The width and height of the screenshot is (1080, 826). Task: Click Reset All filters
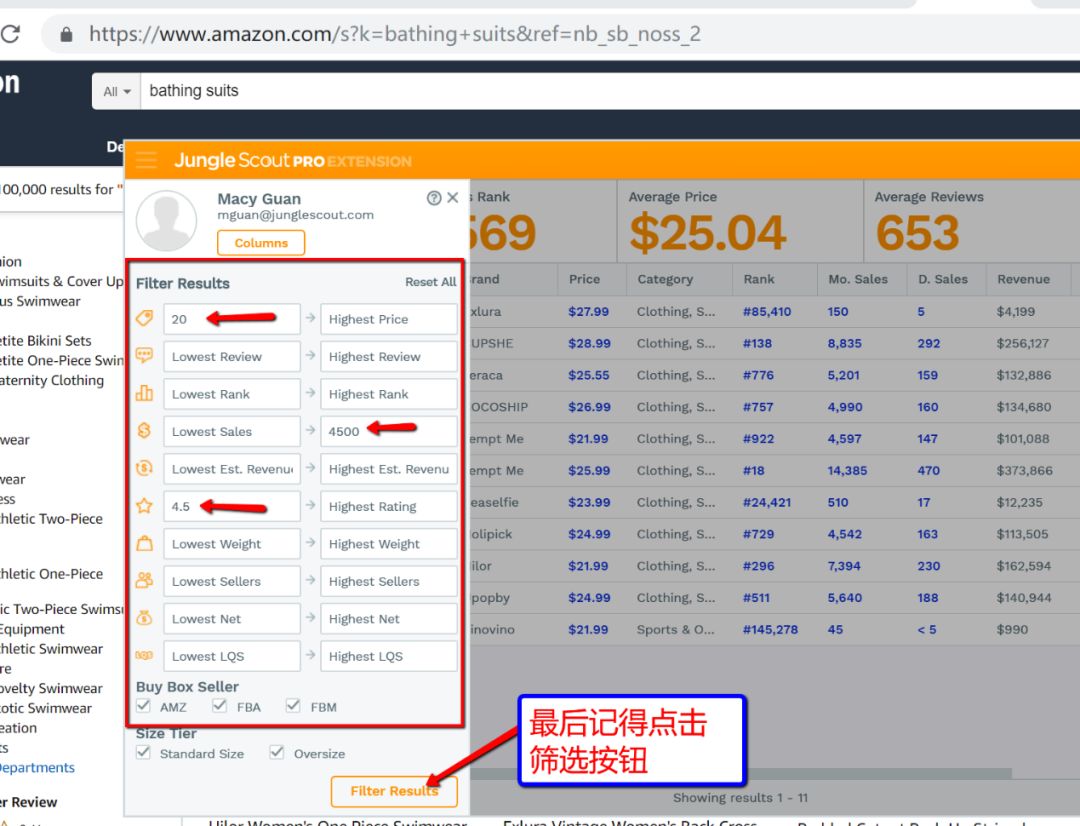[x=430, y=282]
